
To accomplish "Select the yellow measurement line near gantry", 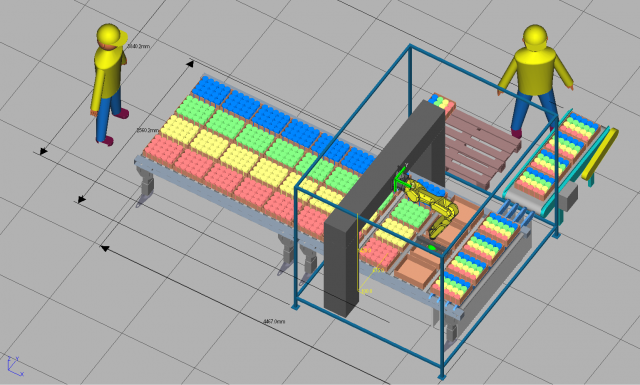I will 358,253.
